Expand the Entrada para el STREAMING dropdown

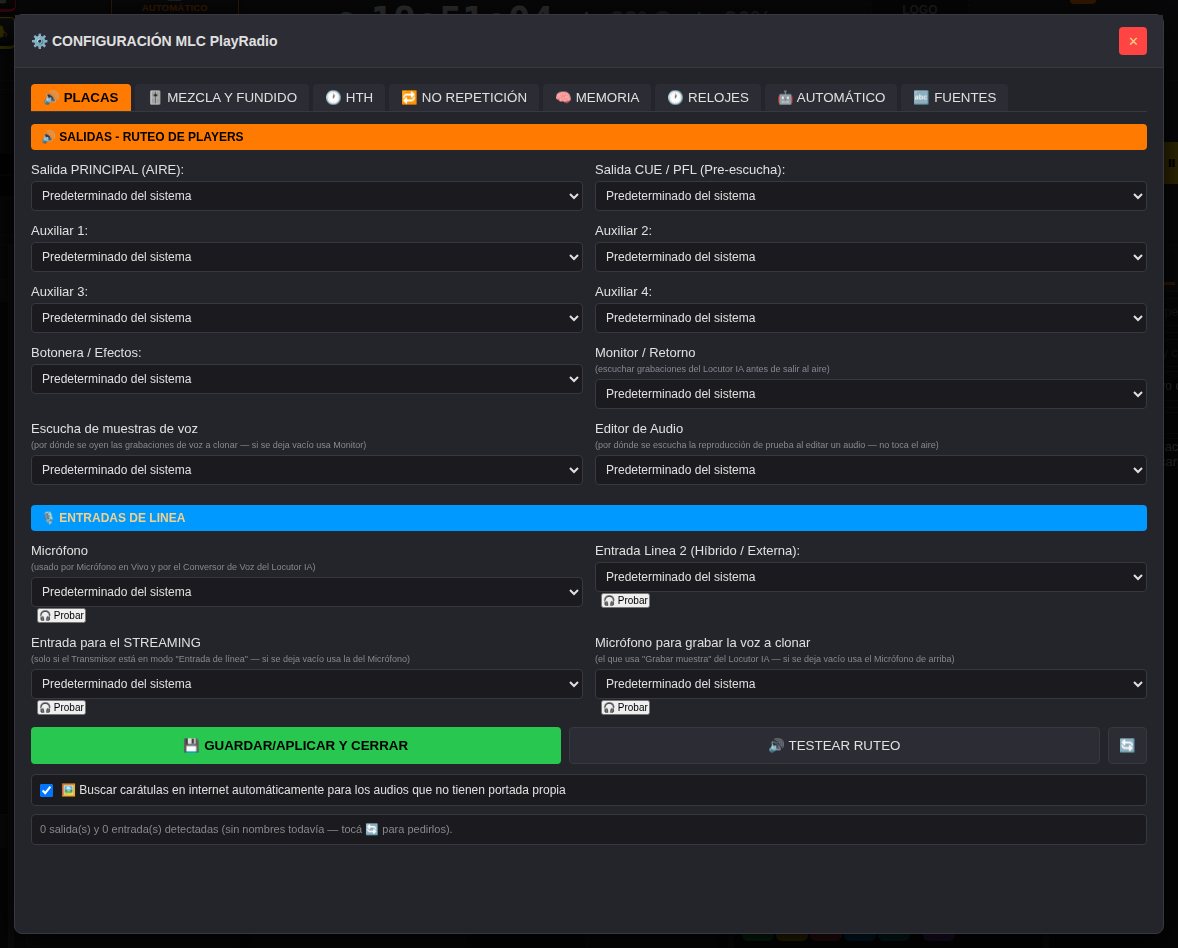[307, 684]
